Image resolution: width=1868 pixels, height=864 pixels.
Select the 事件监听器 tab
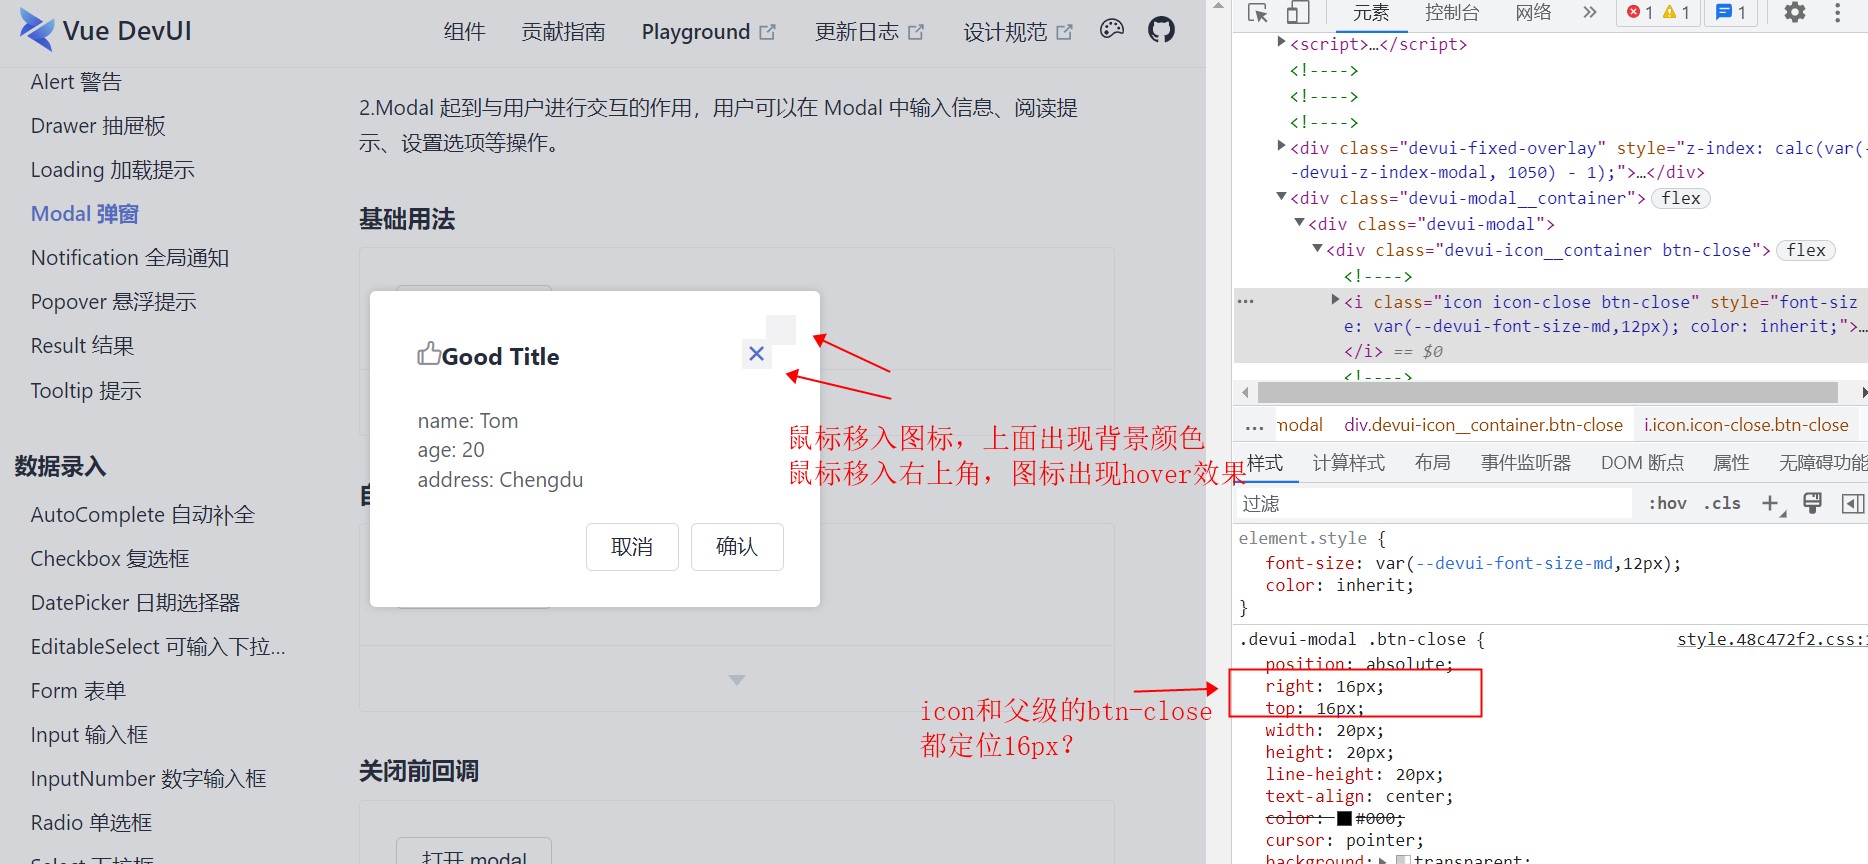click(x=1526, y=463)
